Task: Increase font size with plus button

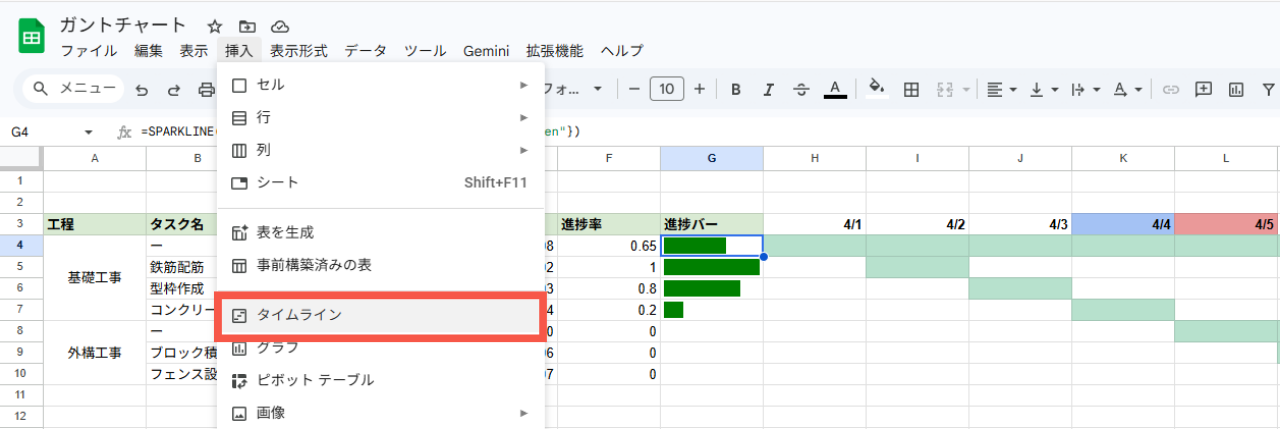Action: (699, 89)
